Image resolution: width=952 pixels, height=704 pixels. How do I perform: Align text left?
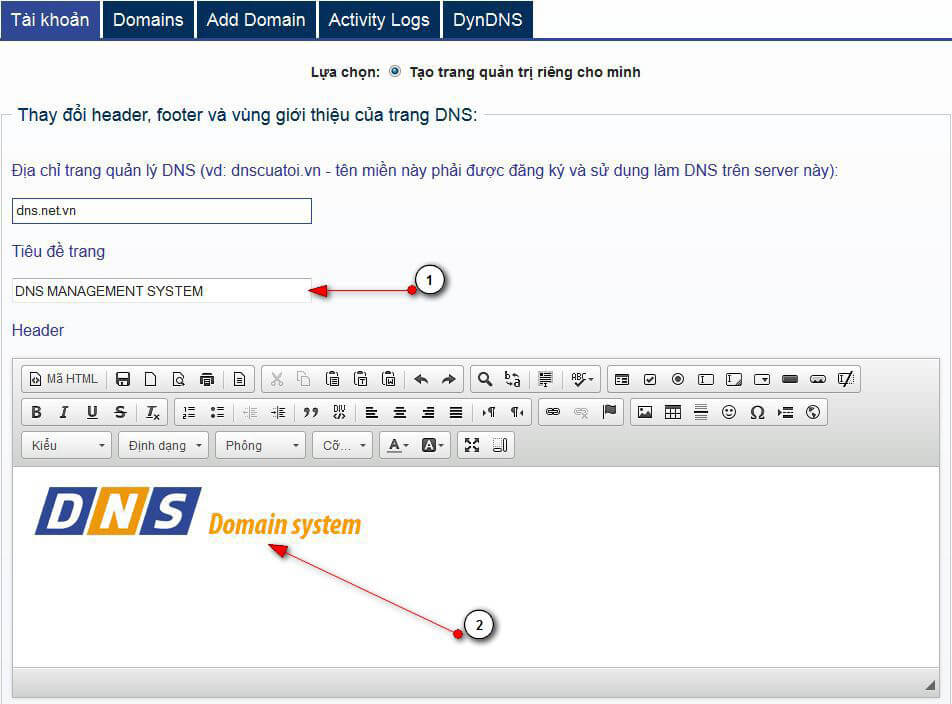click(372, 413)
